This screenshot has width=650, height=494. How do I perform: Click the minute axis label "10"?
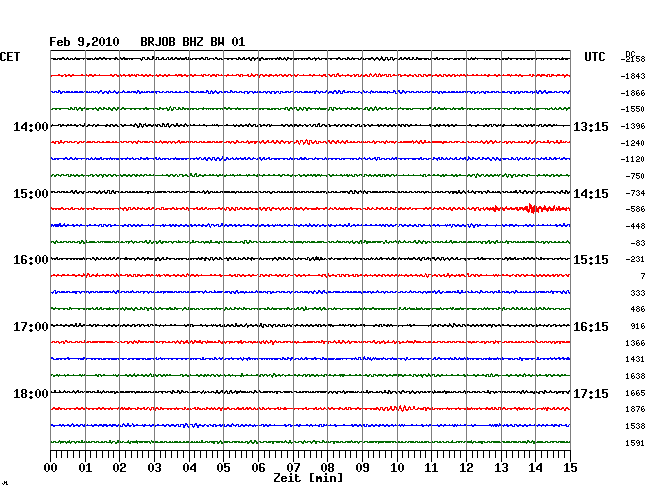[x=397, y=468]
